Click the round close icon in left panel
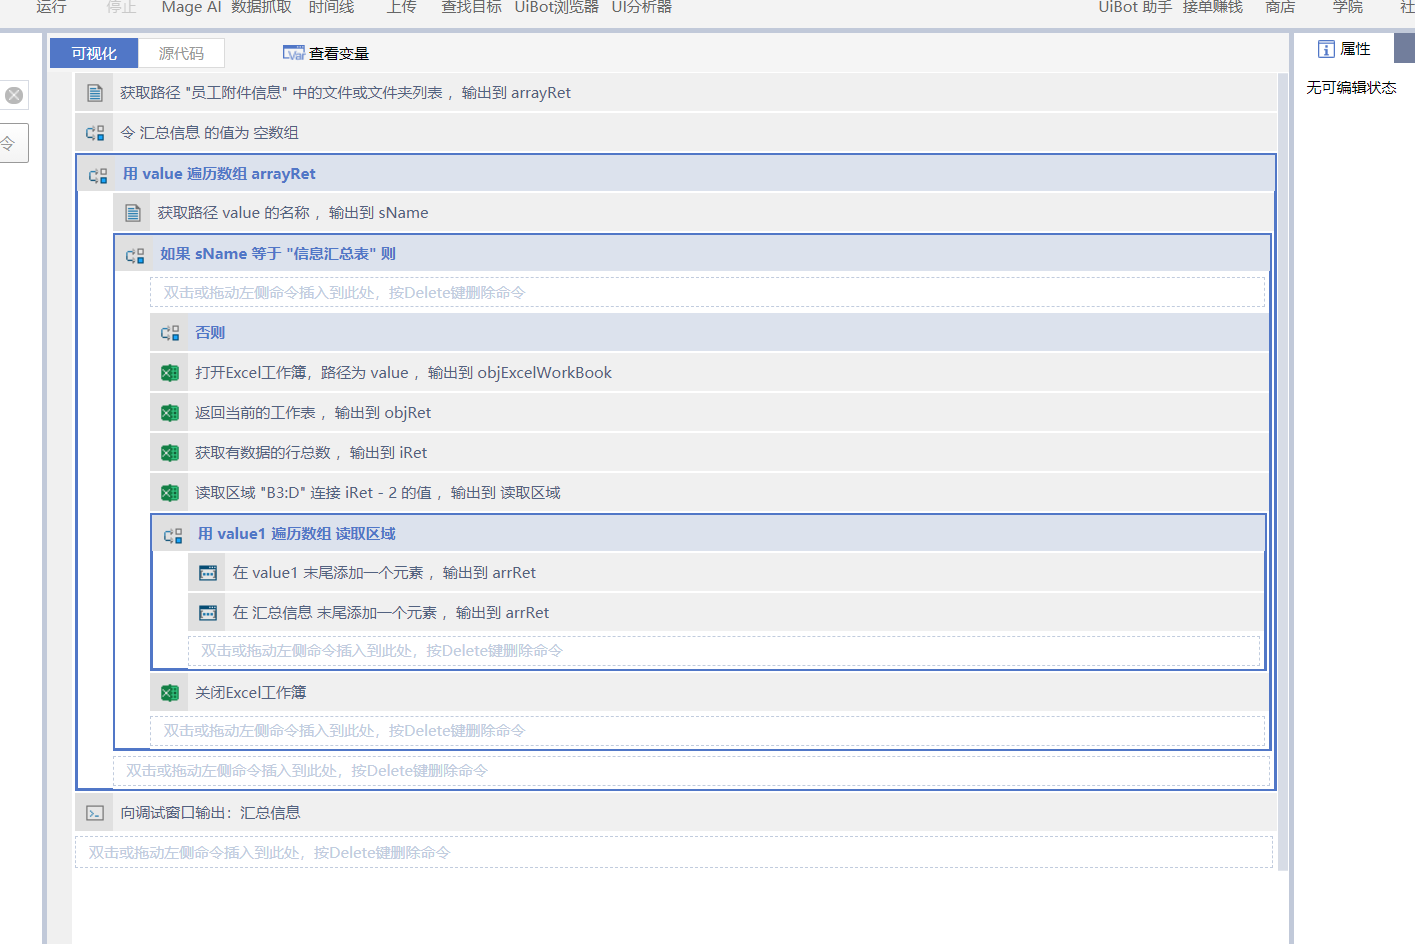The width and height of the screenshot is (1415, 944). click(14, 95)
